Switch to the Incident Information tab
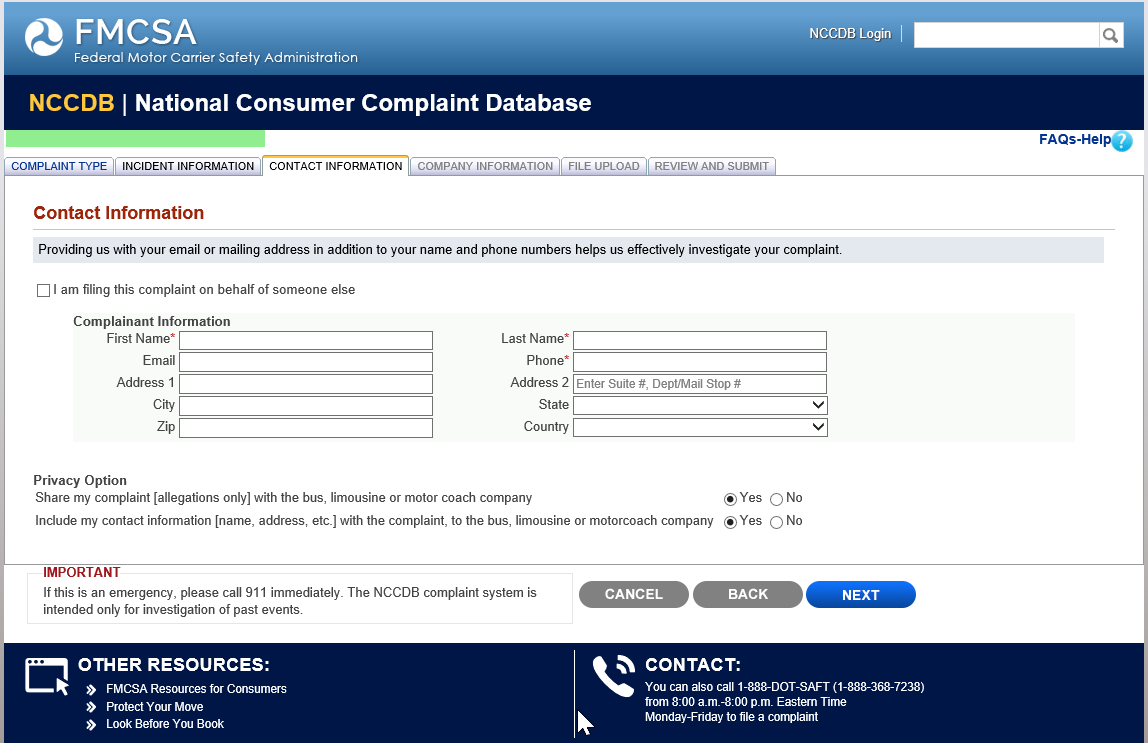The height and width of the screenshot is (743, 1148). point(188,166)
